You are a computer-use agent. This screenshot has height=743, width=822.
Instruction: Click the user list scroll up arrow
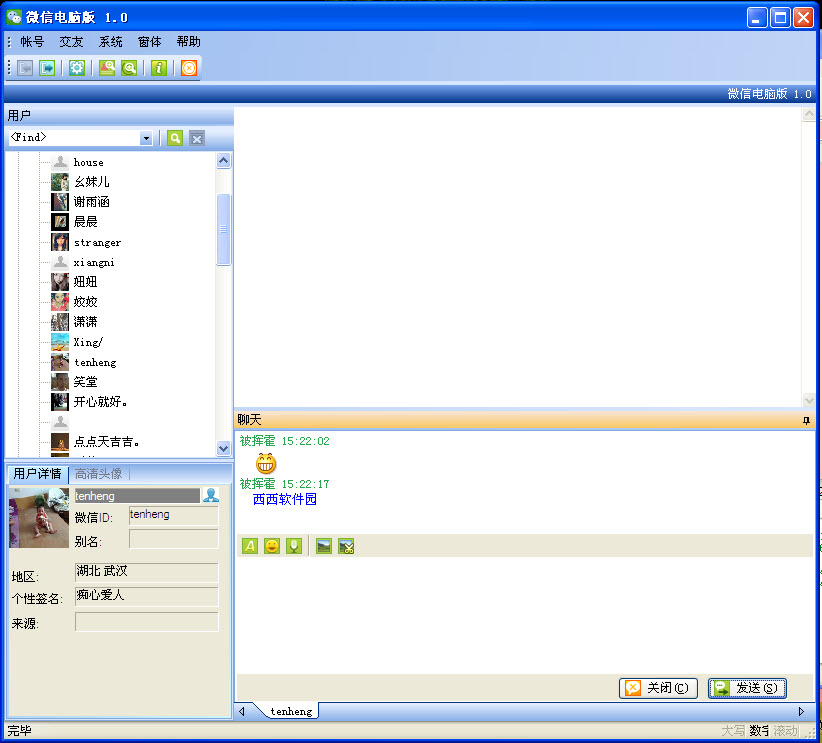pyautogui.click(x=224, y=160)
